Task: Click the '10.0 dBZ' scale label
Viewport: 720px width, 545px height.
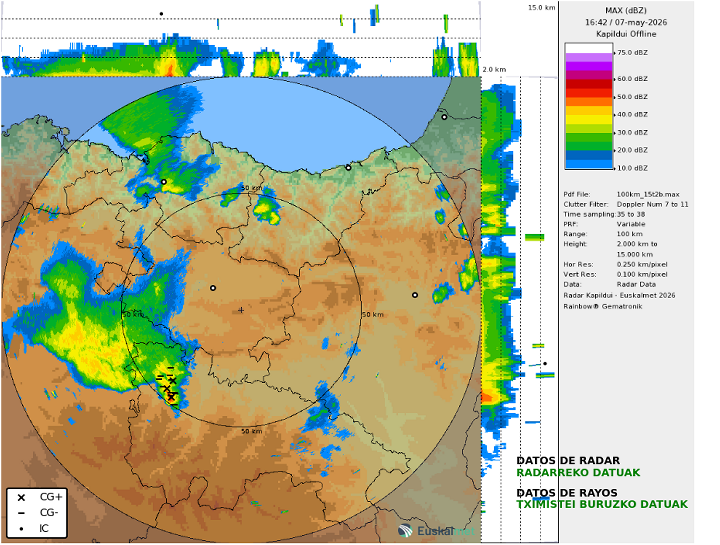Action: click(x=632, y=168)
